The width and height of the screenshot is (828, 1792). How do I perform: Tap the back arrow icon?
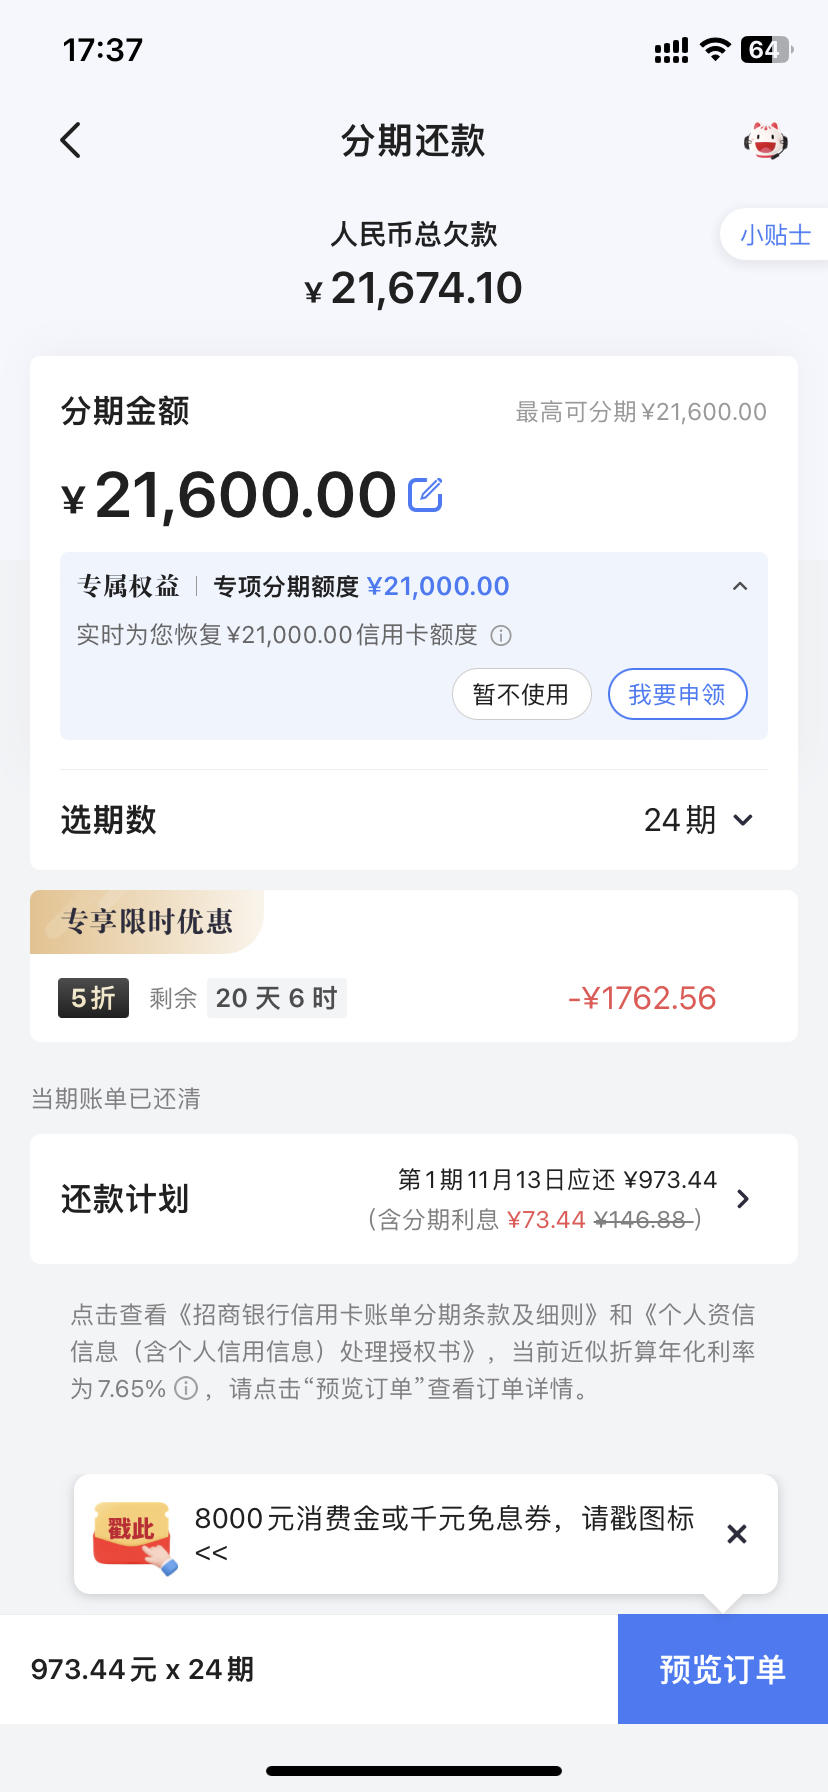pyautogui.click(x=70, y=141)
